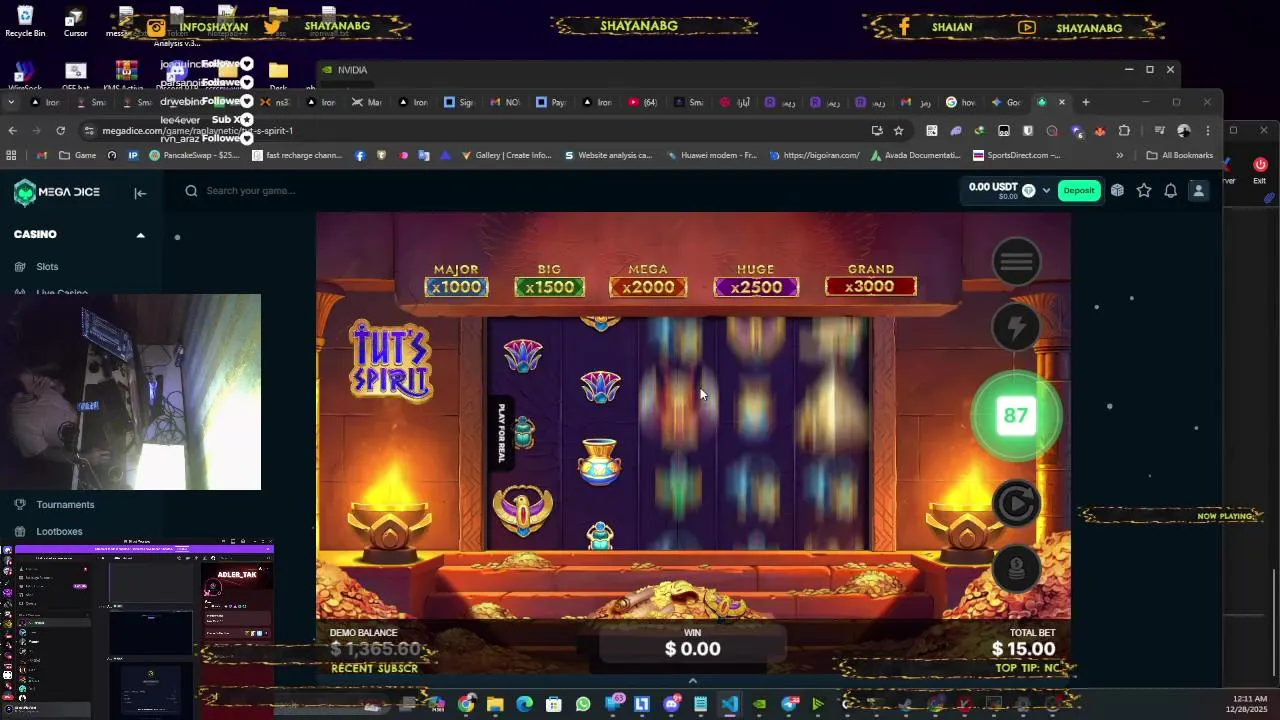1280x720 pixels.
Task: Open the Game bookmarks folder
Action: click(78, 156)
